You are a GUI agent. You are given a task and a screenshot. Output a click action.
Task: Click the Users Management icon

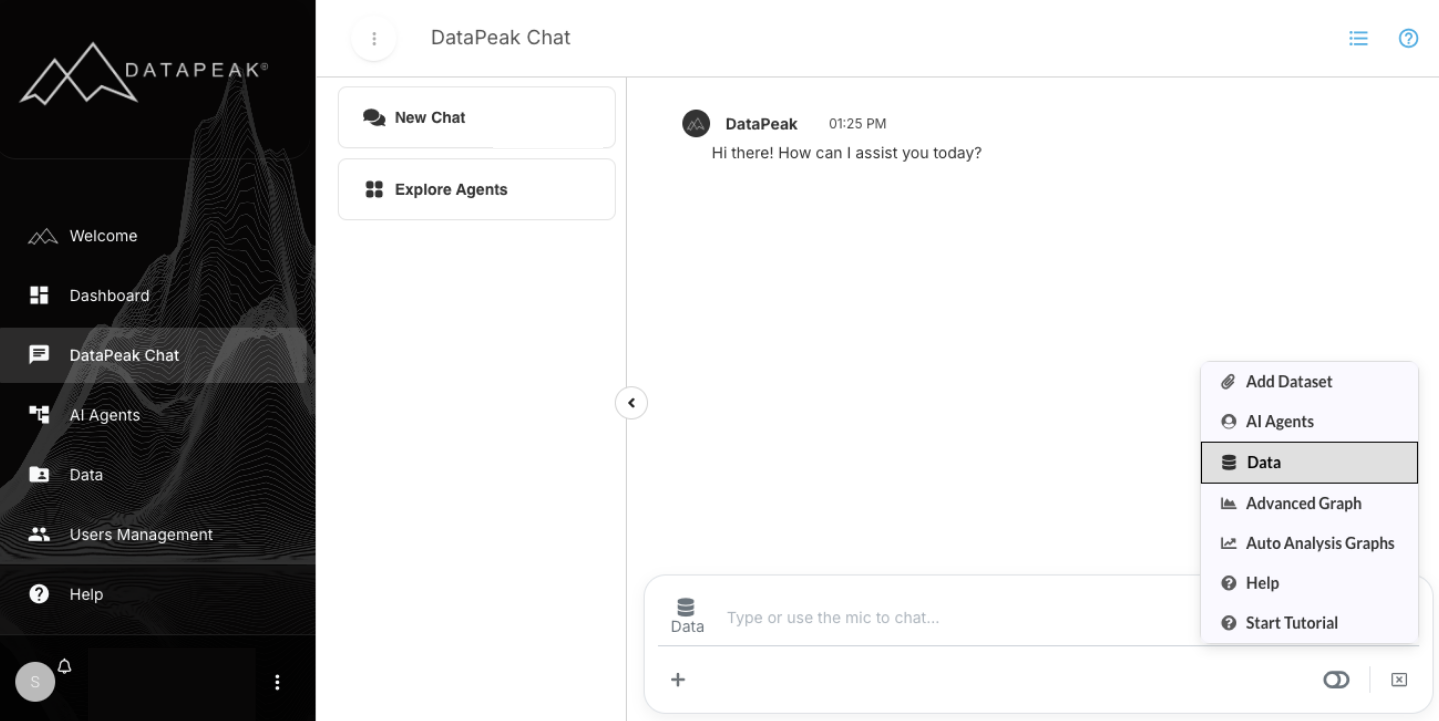click(x=38, y=534)
